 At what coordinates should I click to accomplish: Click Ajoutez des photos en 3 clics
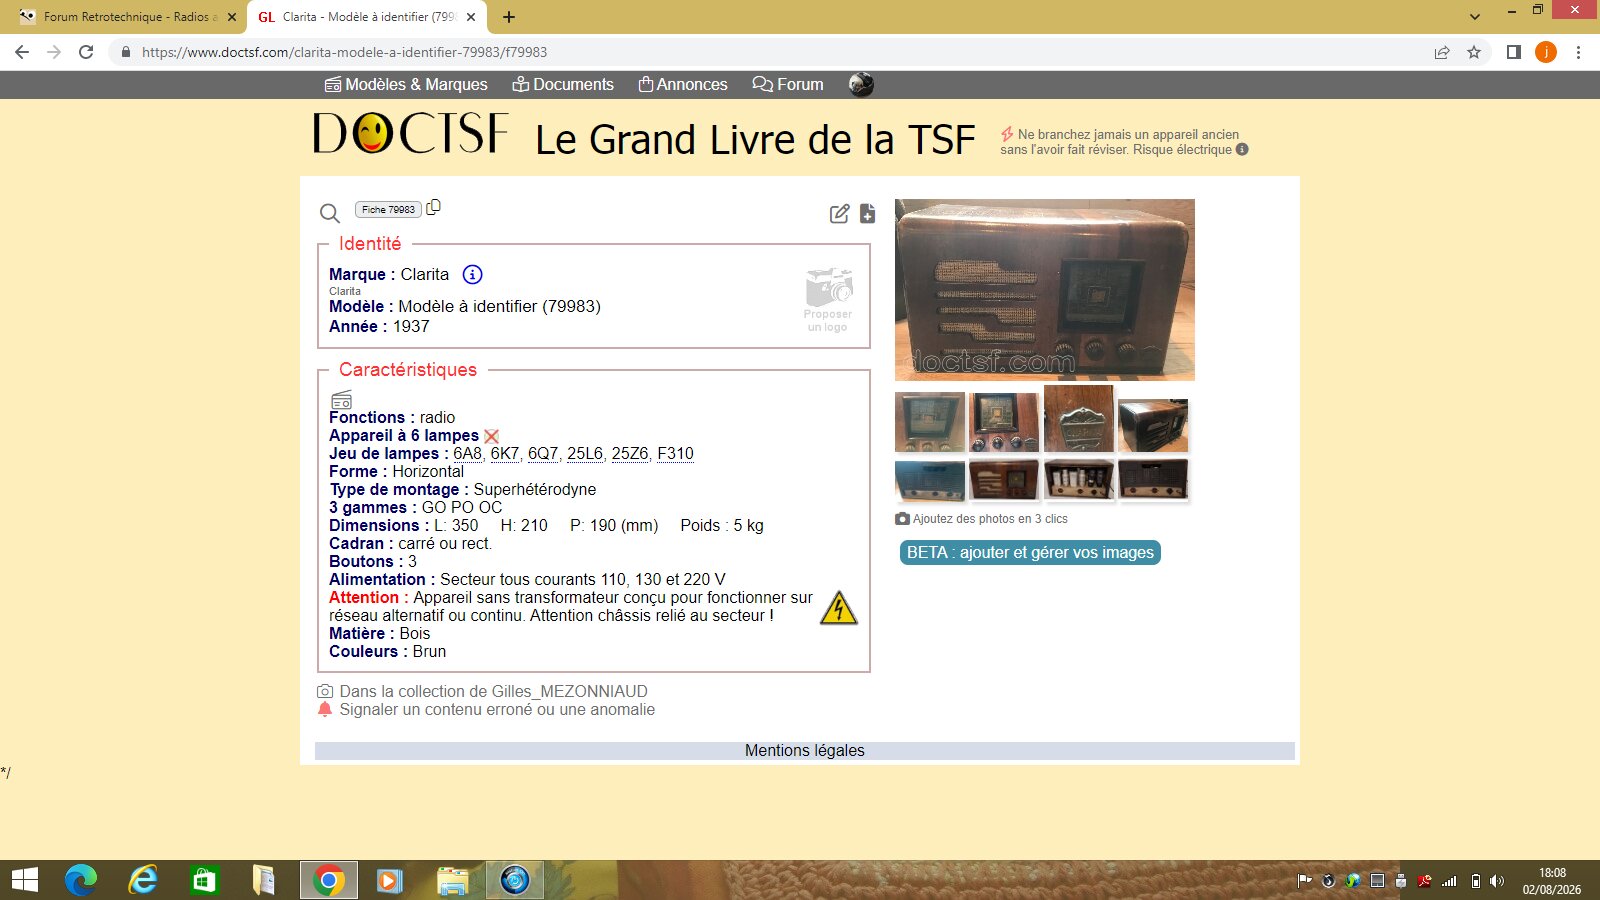tap(982, 519)
